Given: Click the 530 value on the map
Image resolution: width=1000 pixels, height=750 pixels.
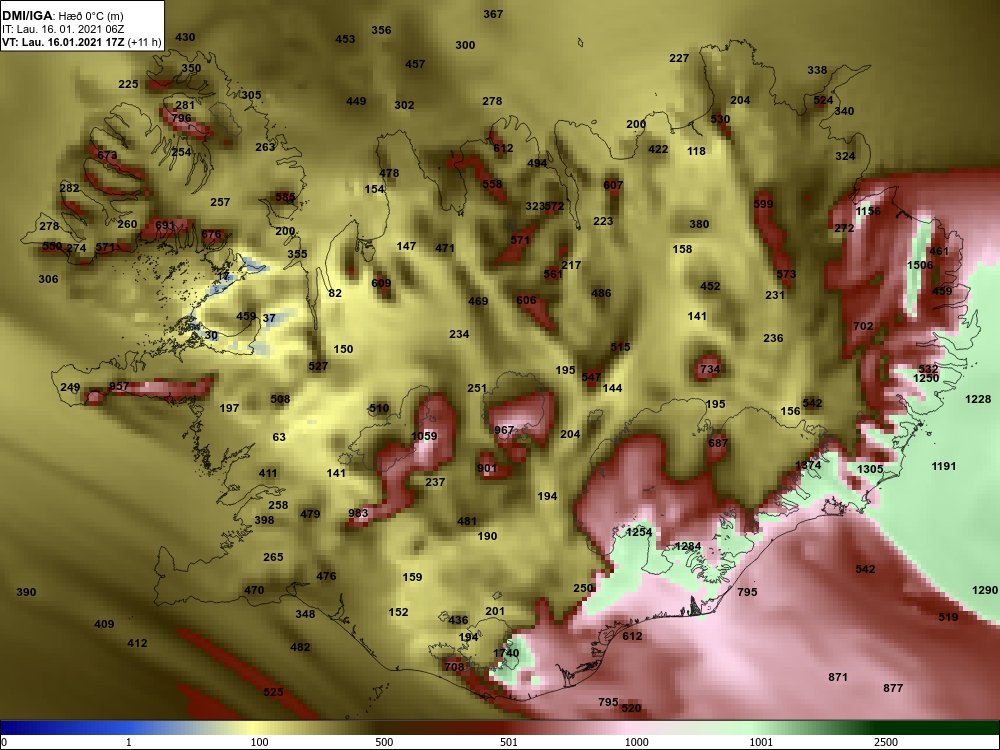Looking at the screenshot, I should pyautogui.click(x=720, y=119).
